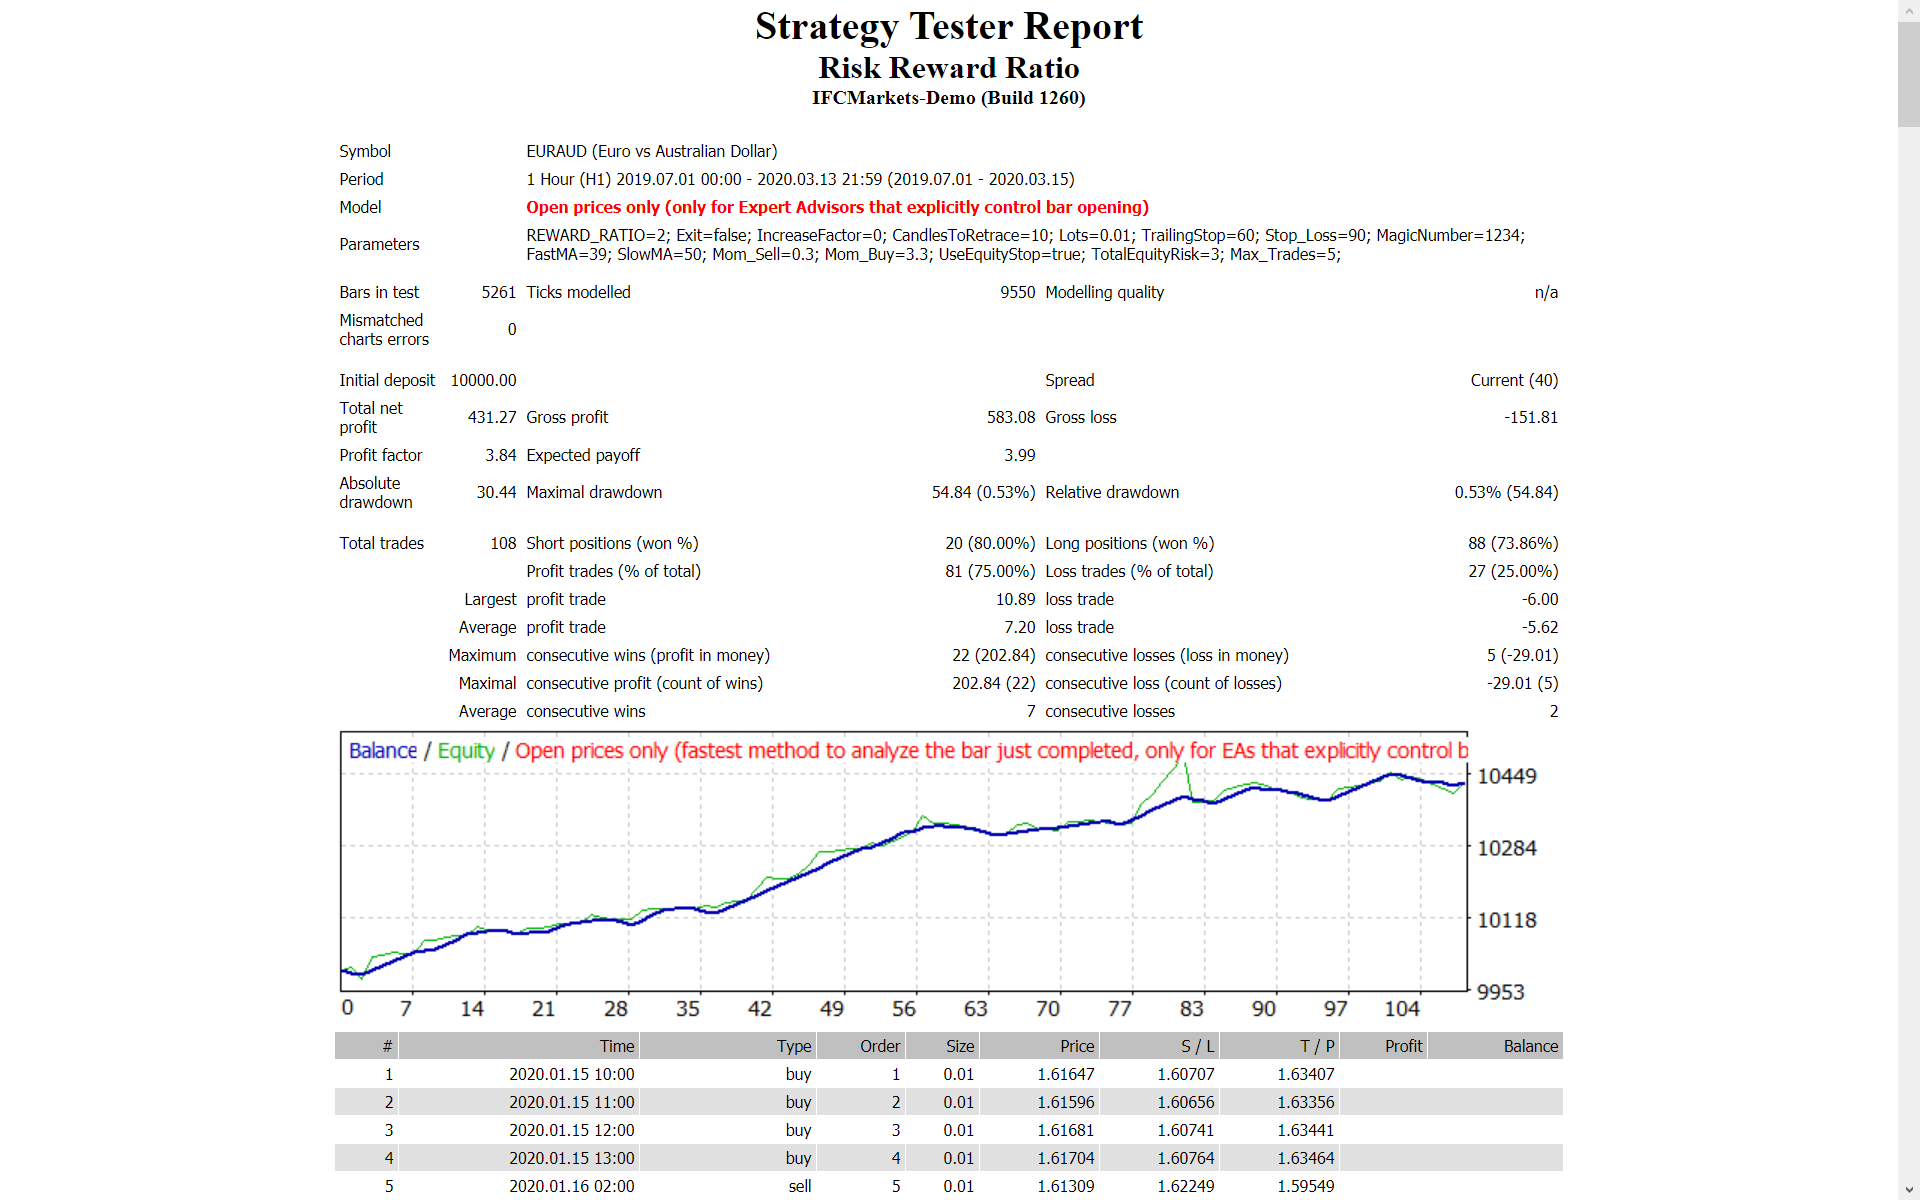Click the Strategy Tester Report title
The image size is (1920, 1200).
coord(948,26)
